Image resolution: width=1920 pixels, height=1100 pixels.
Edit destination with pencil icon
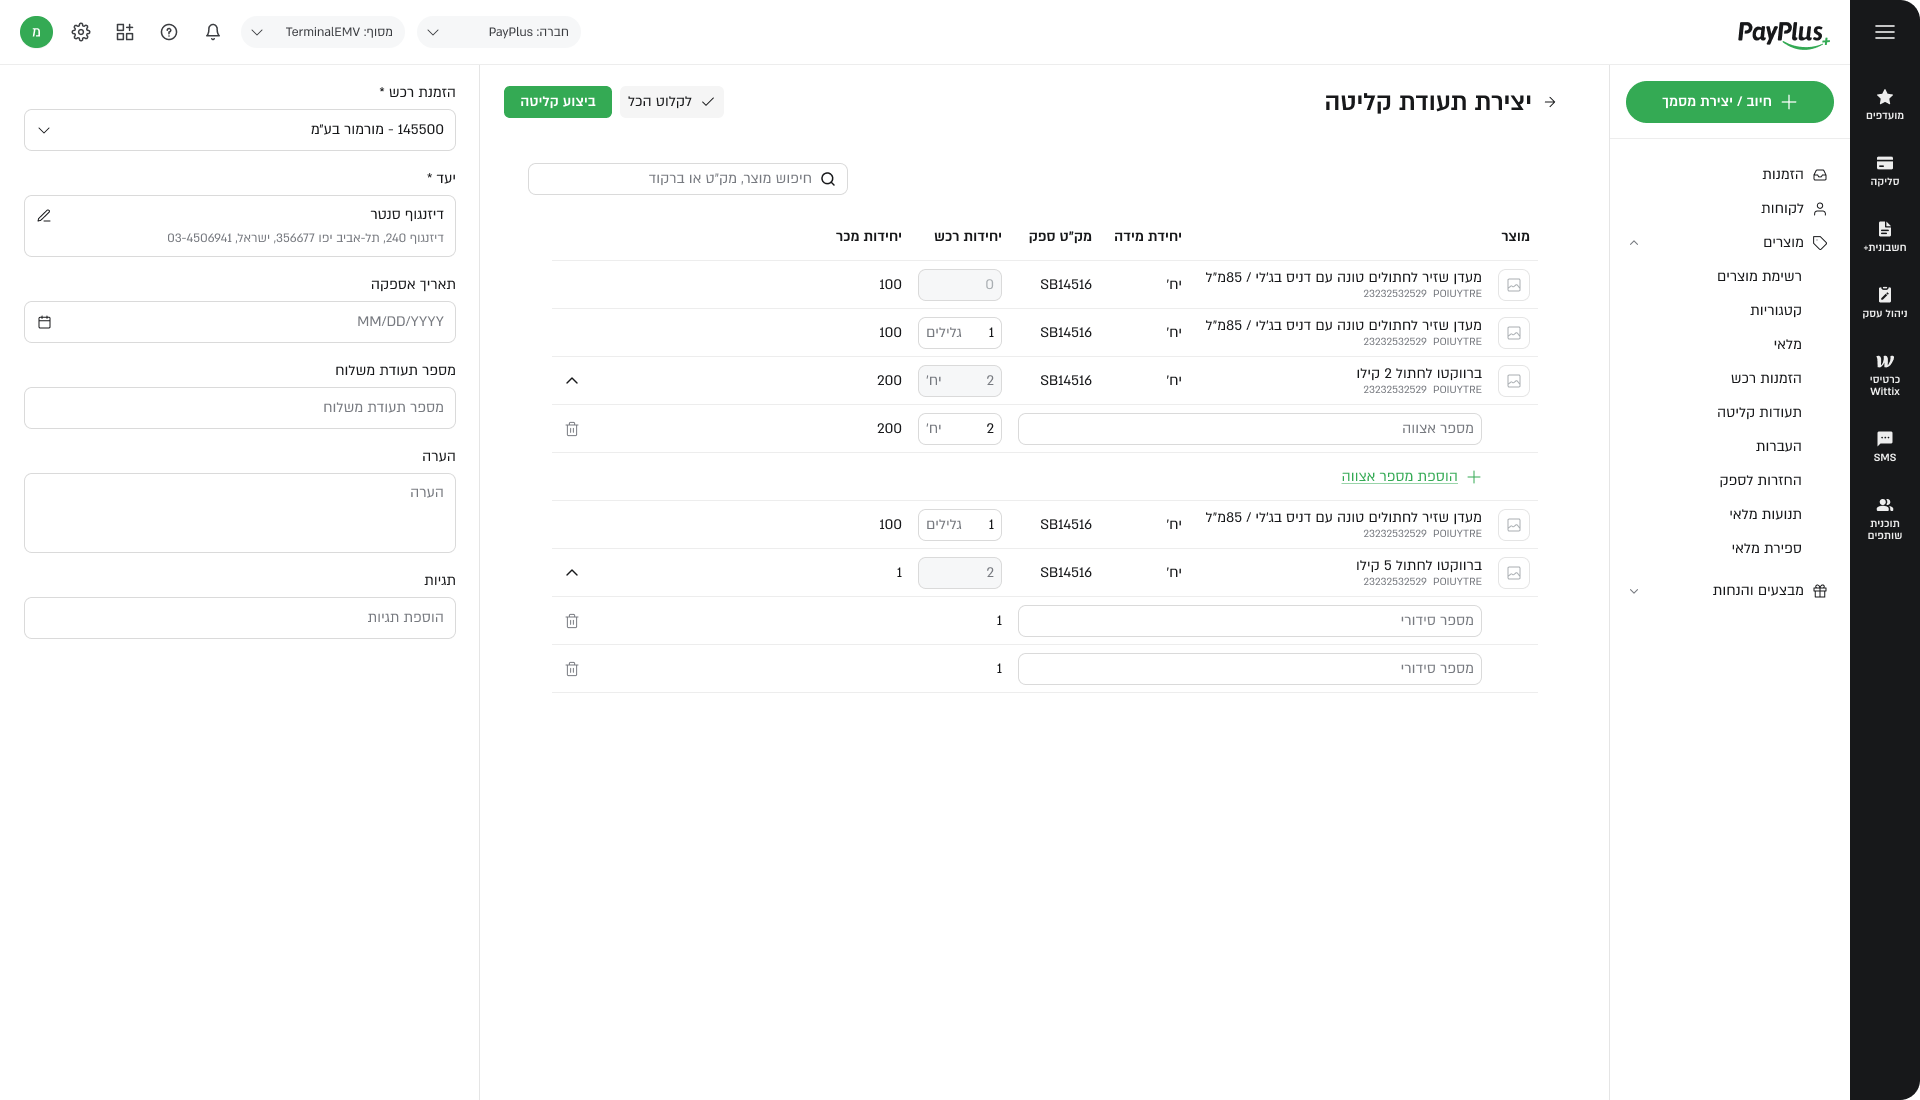pyautogui.click(x=44, y=216)
